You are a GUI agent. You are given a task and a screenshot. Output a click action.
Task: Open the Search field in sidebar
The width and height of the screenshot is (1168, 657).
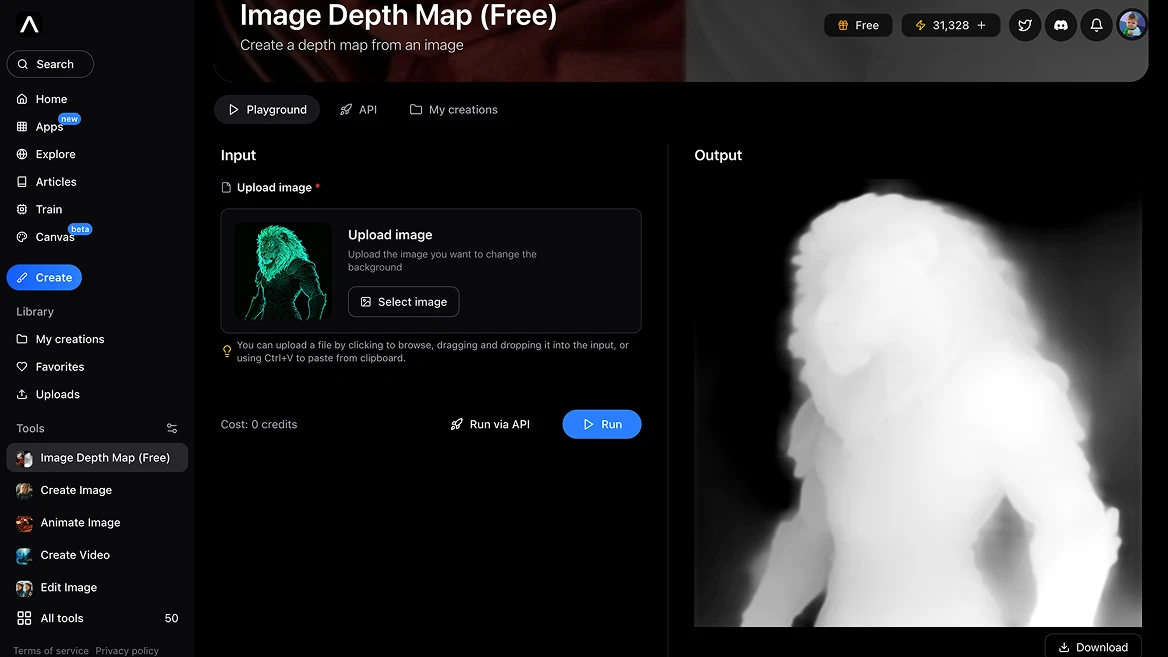pos(50,64)
